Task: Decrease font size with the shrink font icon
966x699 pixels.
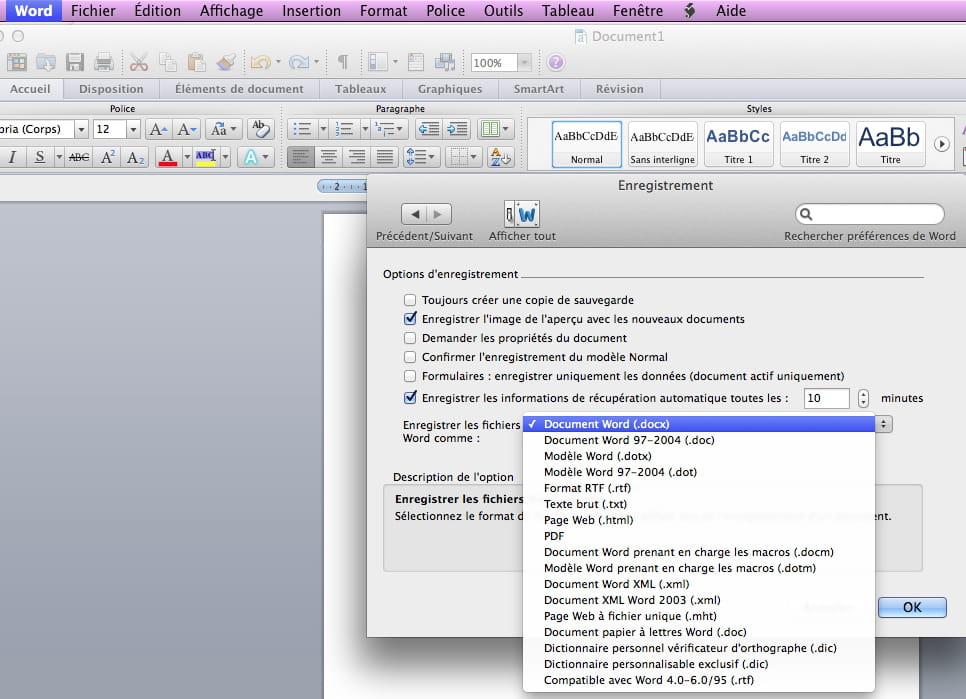Action: (186, 129)
